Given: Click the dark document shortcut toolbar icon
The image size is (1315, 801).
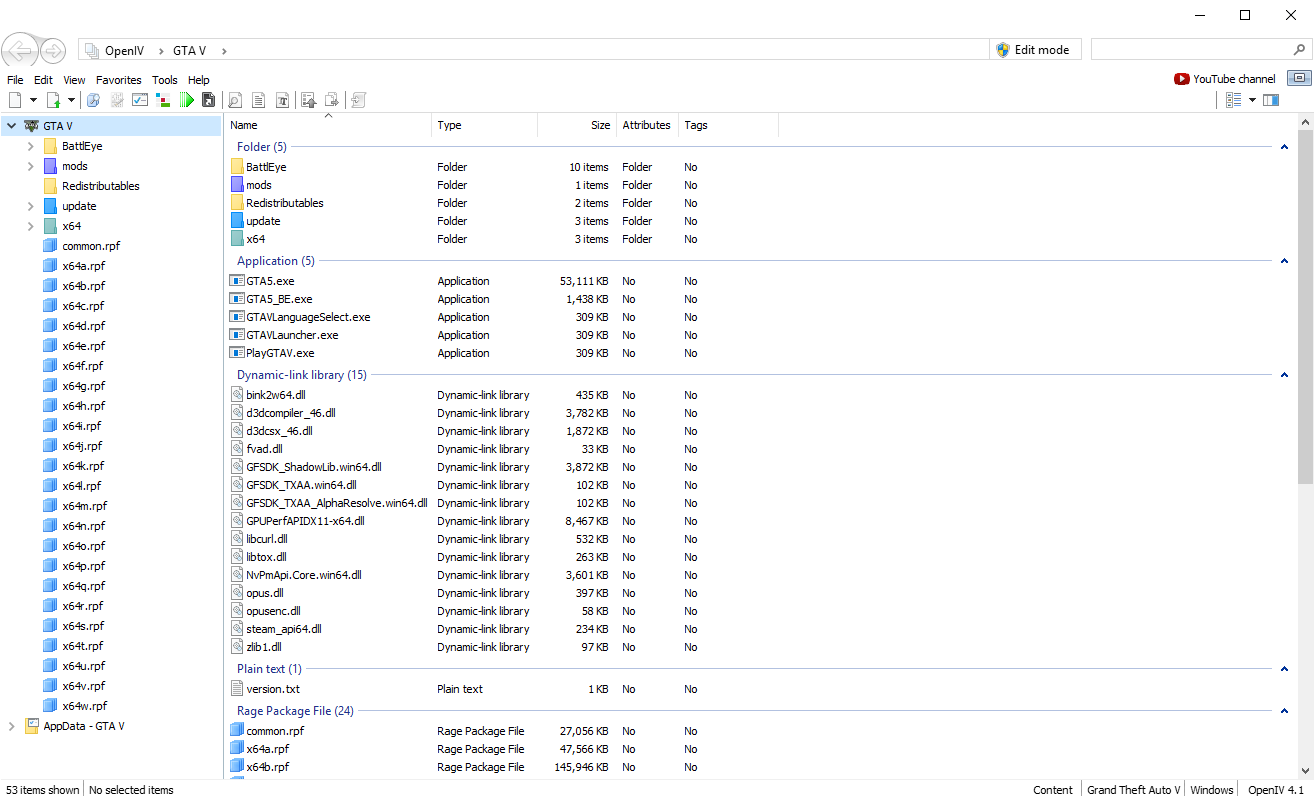Looking at the screenshot, I should click(208, 100).
